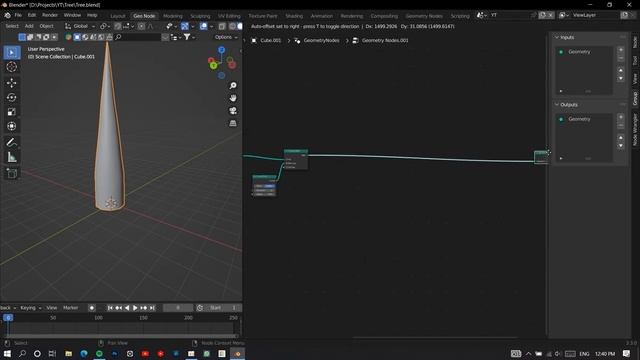Click the green Y axis gizmo ball
The height and width of the screenshot is (360, 640).
point(213,65)
